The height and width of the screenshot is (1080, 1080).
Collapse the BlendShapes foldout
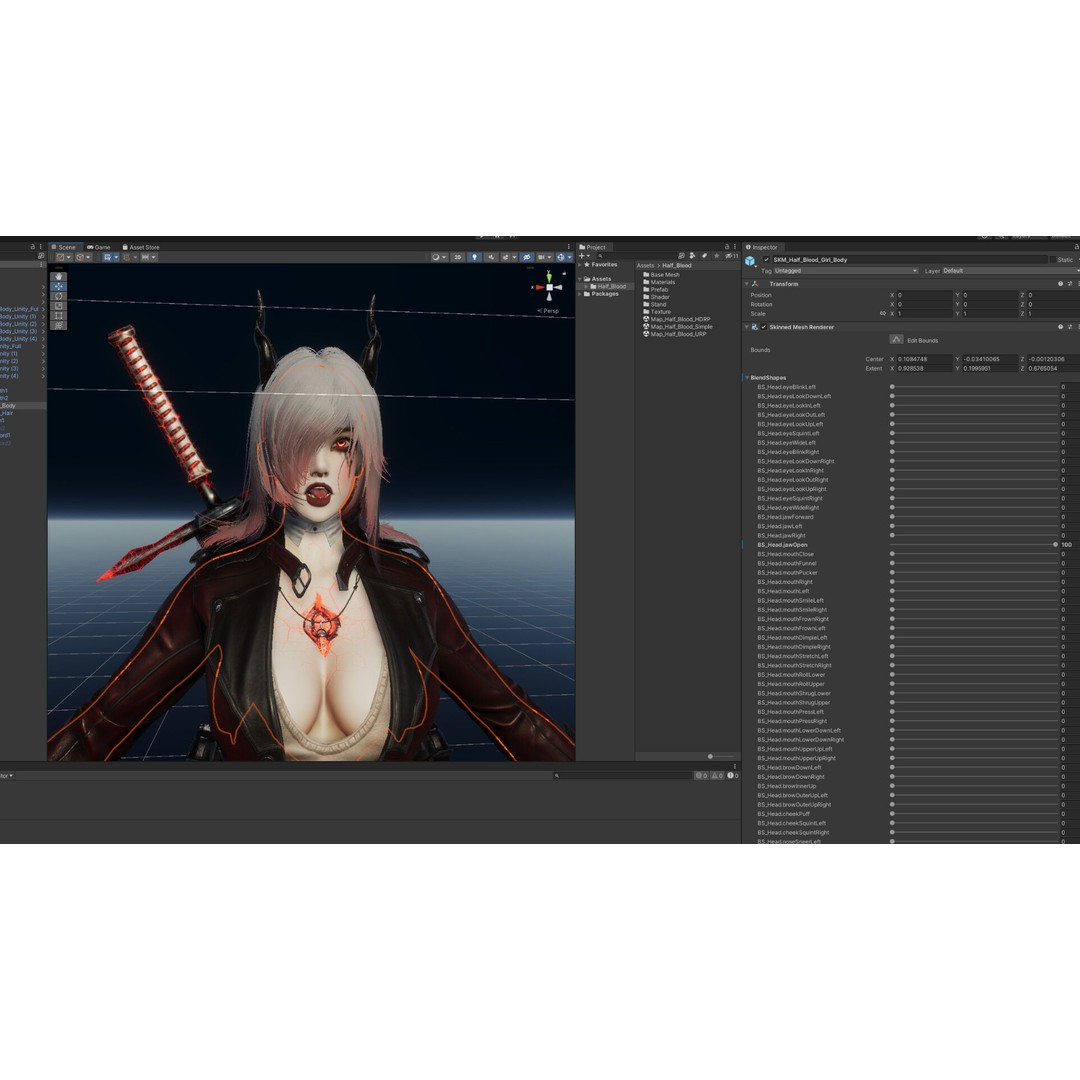pos(747,377)
